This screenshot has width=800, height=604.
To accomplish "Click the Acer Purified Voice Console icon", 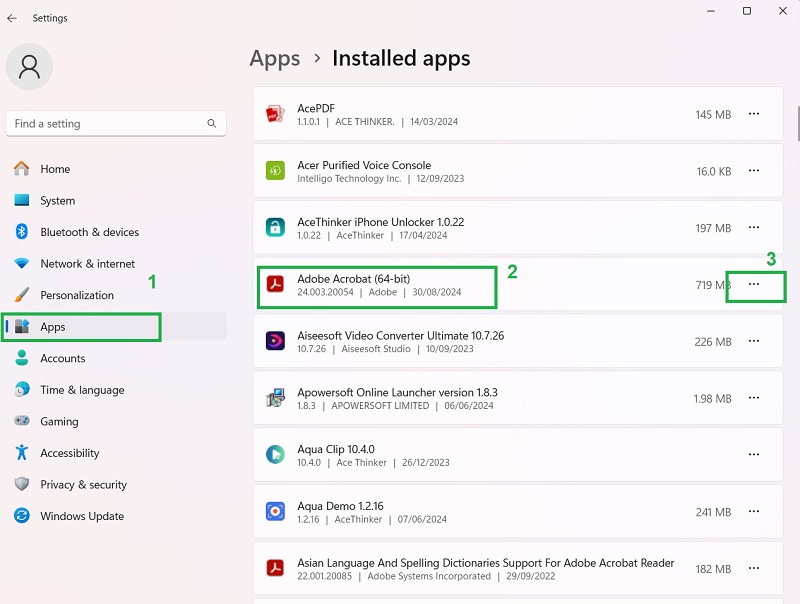I will (x=275, y=170).
